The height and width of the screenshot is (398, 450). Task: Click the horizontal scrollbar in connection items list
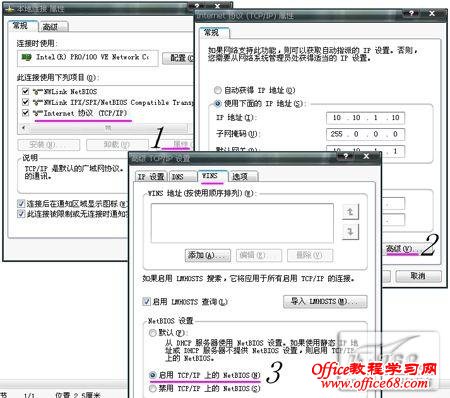coord(107,128)
